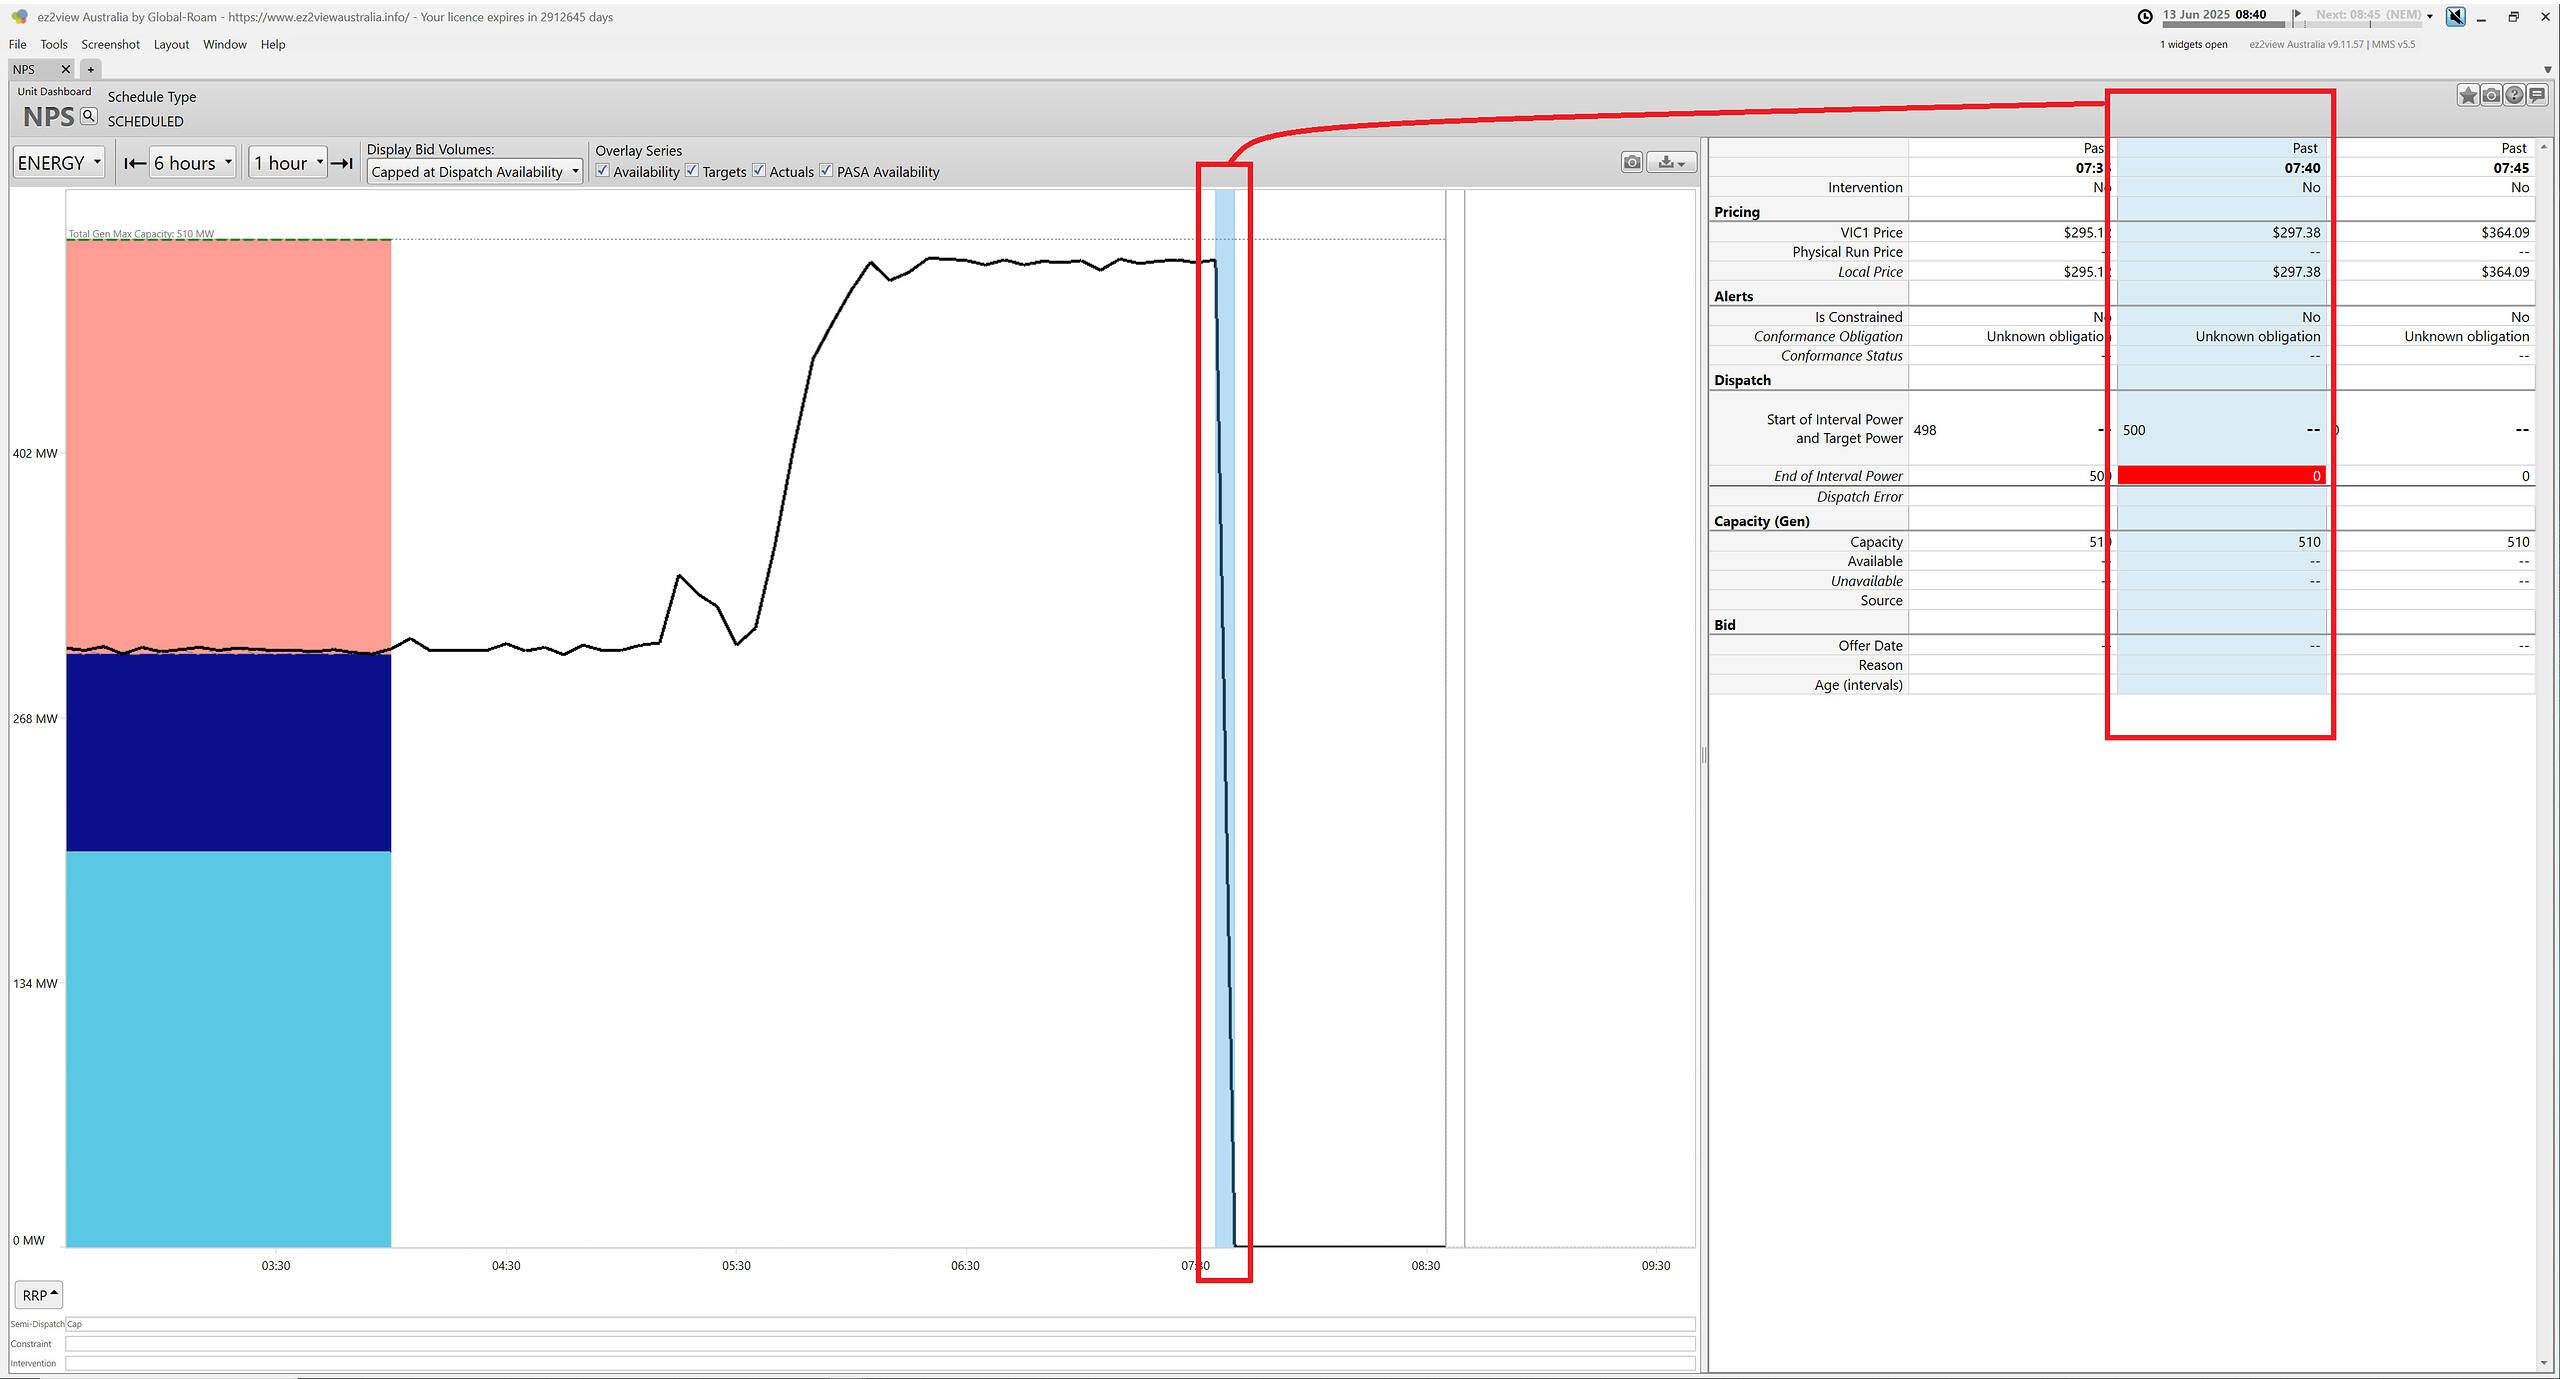2560x1379 pixels.
Task: Click the Offer Date row label
Action: coord(1870,646)
